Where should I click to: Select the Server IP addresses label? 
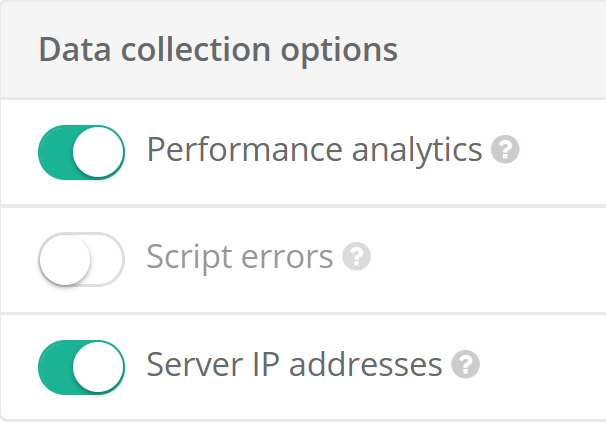click(x=294, y=364)
